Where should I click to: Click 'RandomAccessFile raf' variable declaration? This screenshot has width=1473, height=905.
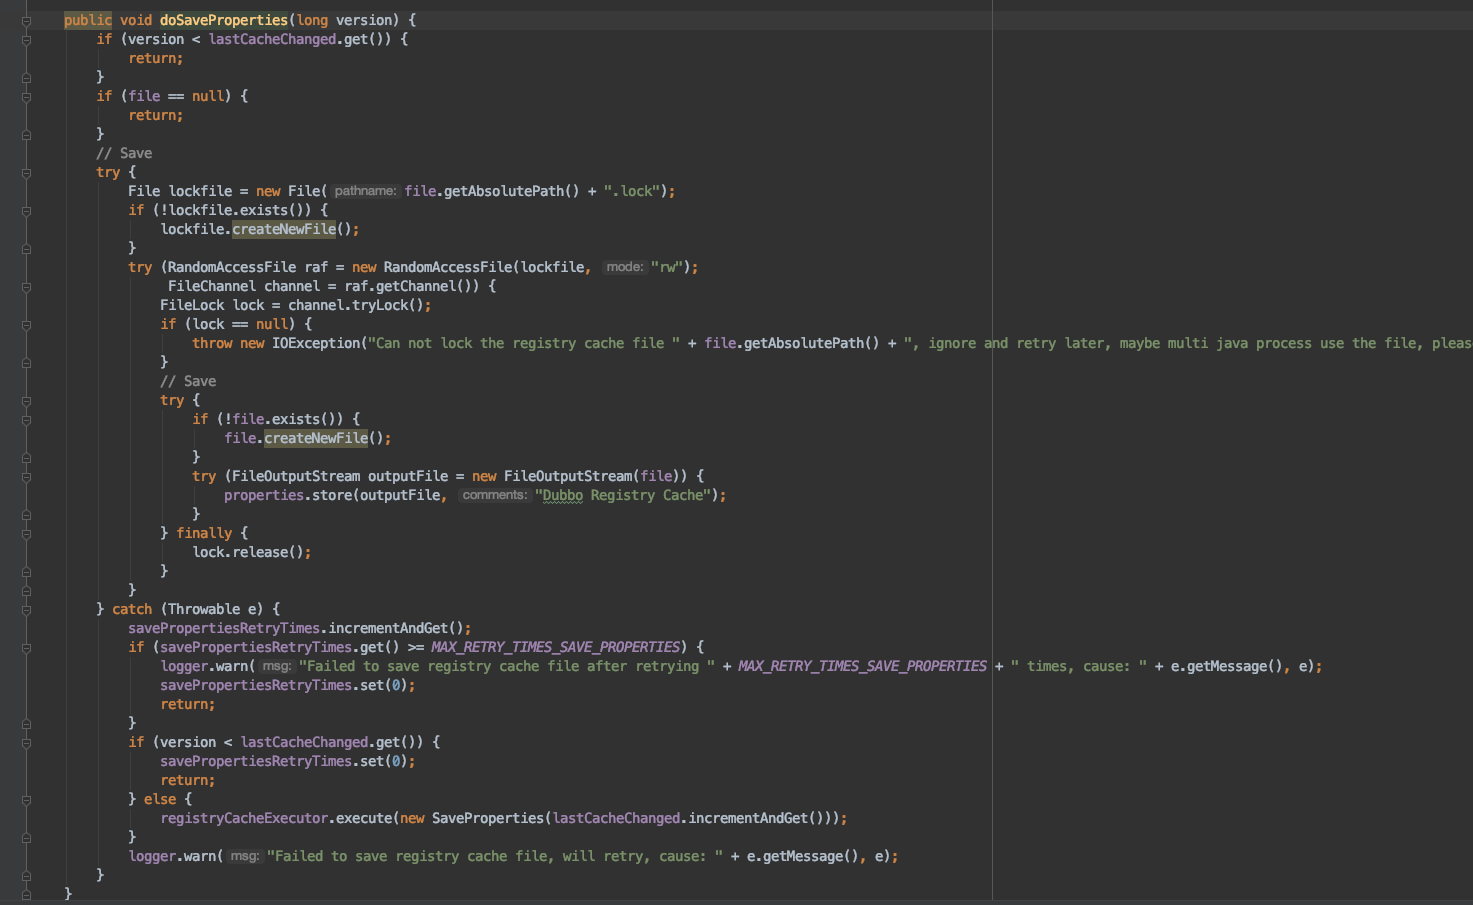click(247, 267)
